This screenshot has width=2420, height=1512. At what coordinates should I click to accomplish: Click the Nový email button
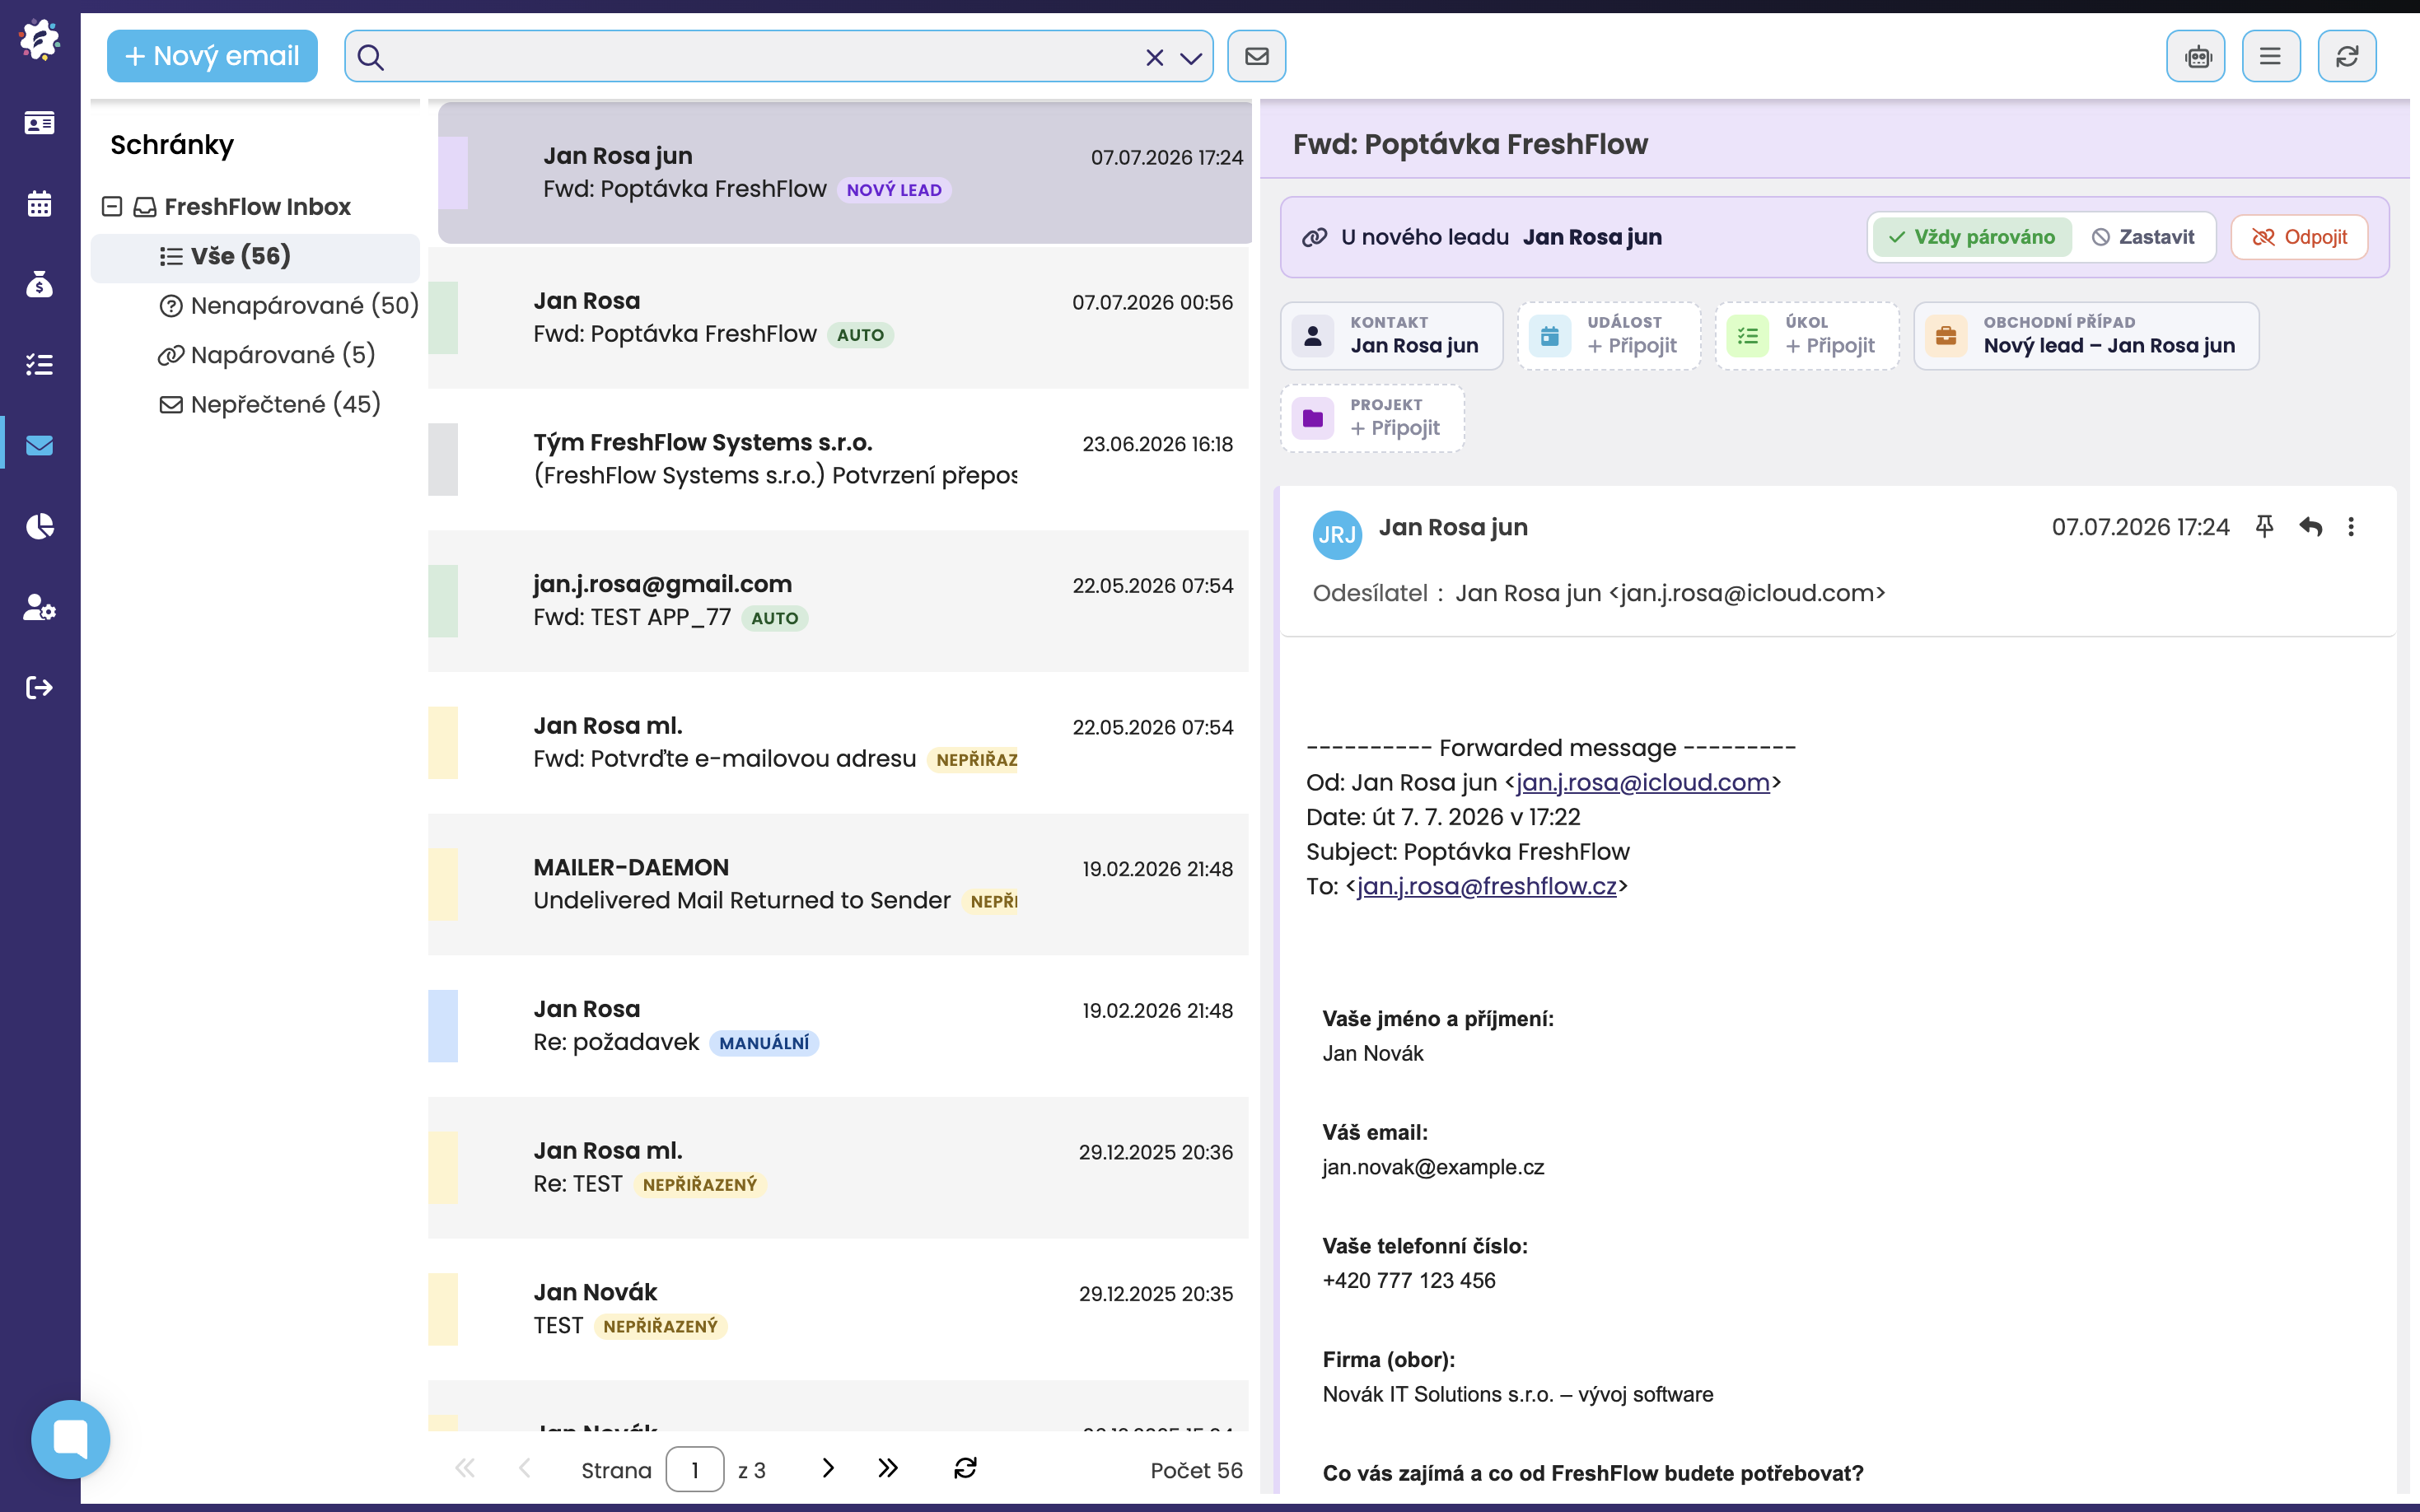[x=212, y=56]
